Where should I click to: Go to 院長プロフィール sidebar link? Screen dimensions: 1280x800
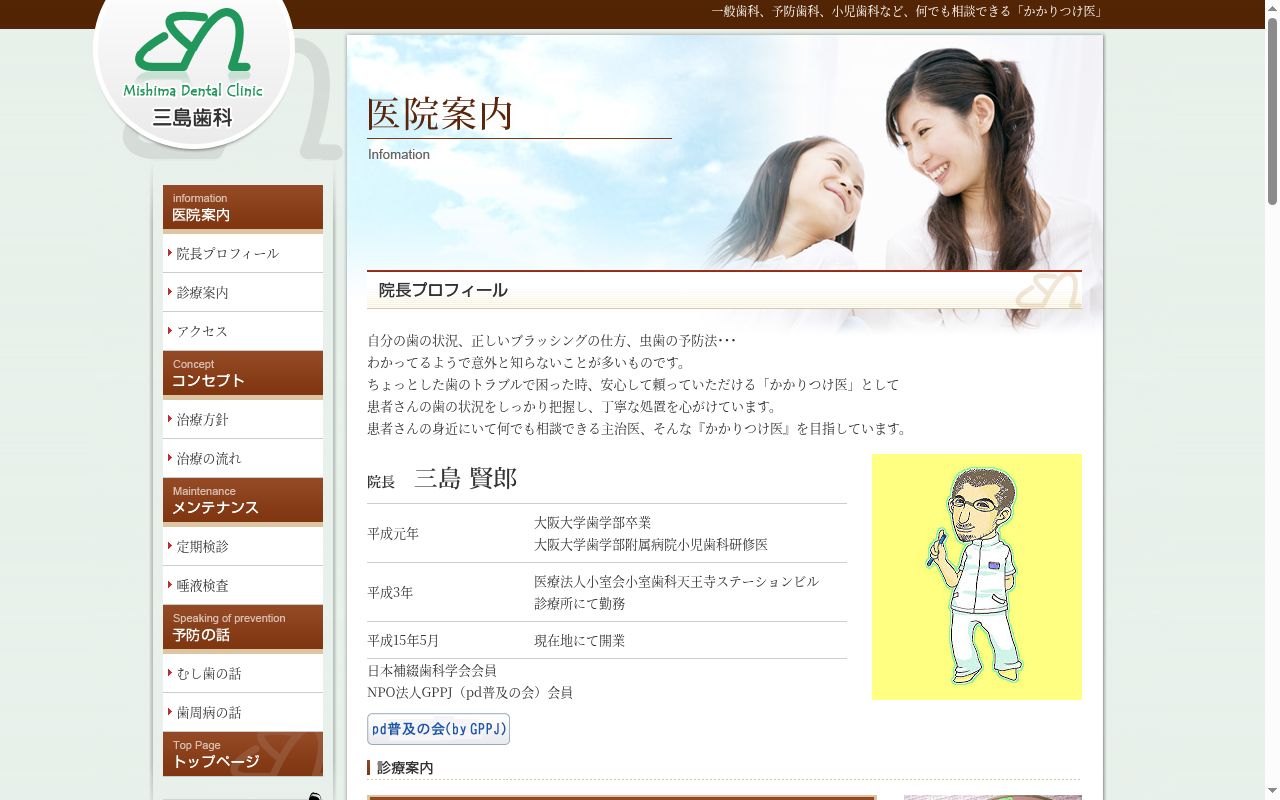coord(243,253)
